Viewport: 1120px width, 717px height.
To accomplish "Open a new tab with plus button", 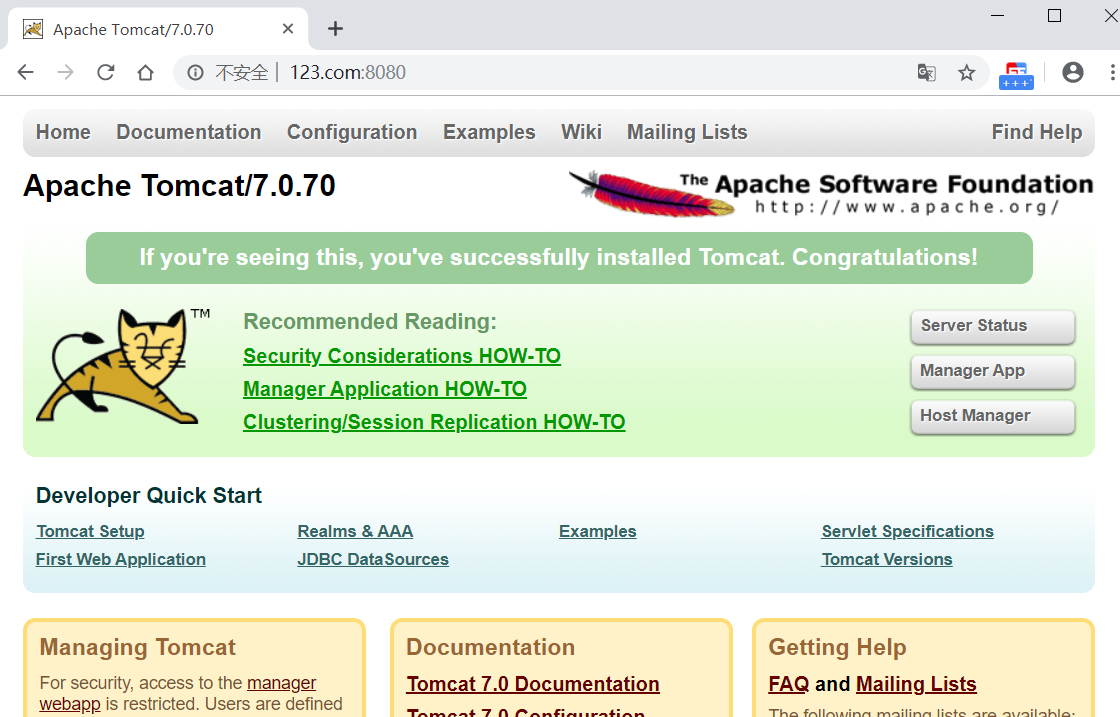I will [x=336, y=29].
